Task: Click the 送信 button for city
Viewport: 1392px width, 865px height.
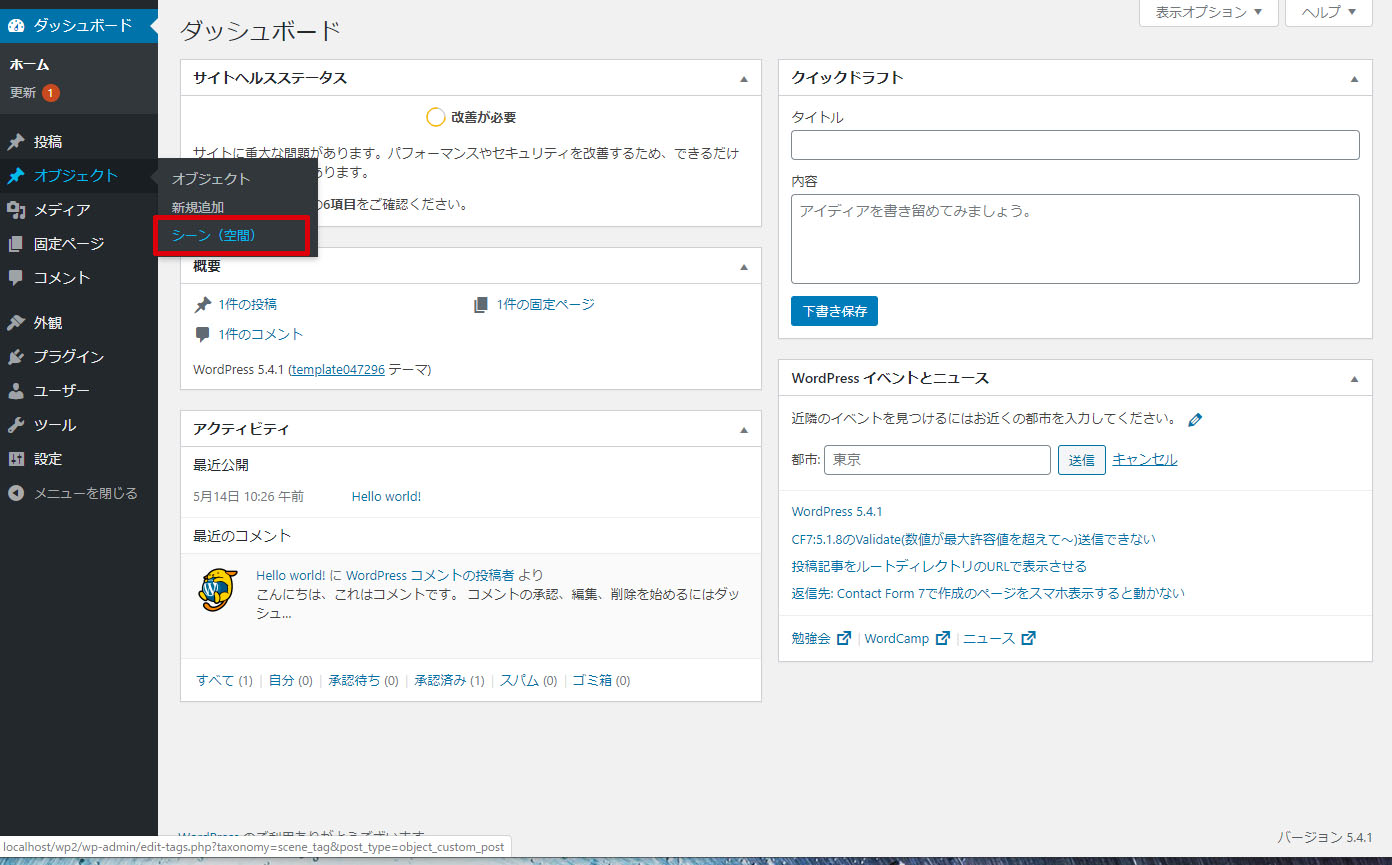Action: pos(1081,460)
